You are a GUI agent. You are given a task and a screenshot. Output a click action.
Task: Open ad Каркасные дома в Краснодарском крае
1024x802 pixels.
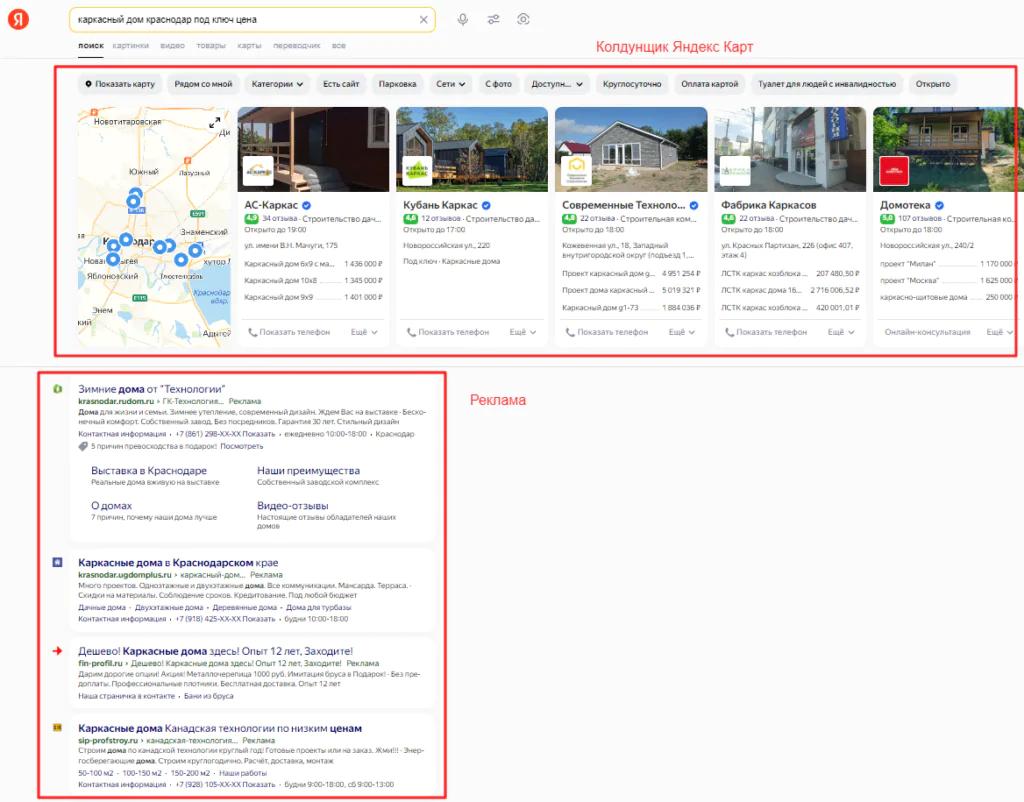click(178, 563)
